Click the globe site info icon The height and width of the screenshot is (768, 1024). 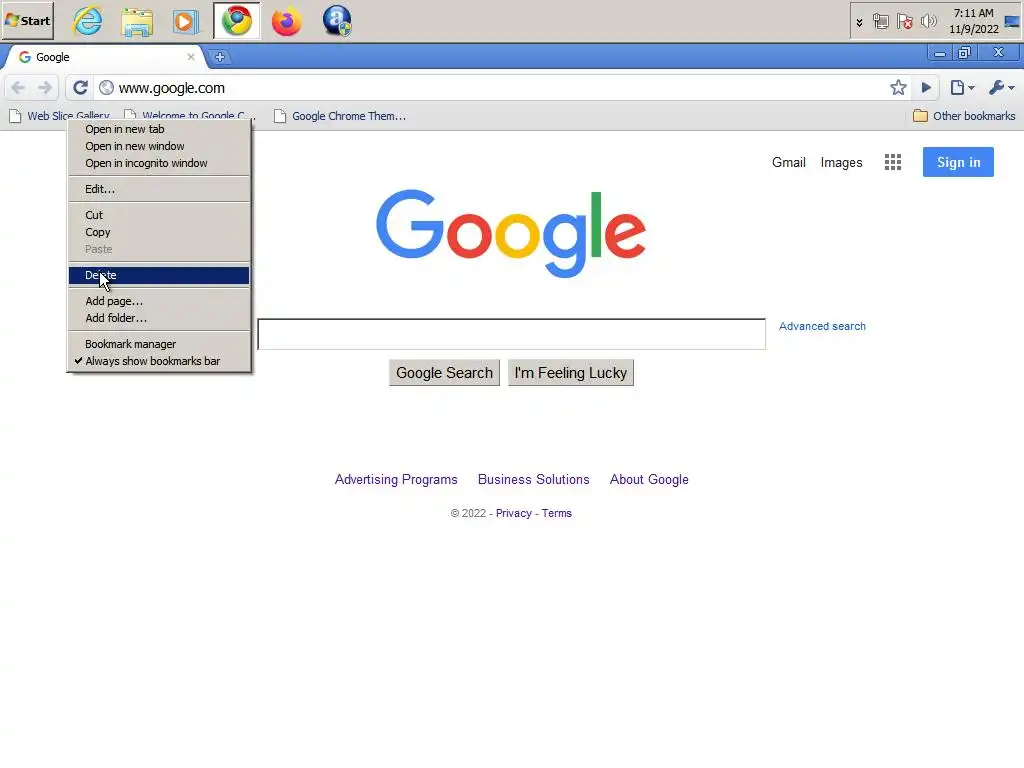tap(106, 88)
